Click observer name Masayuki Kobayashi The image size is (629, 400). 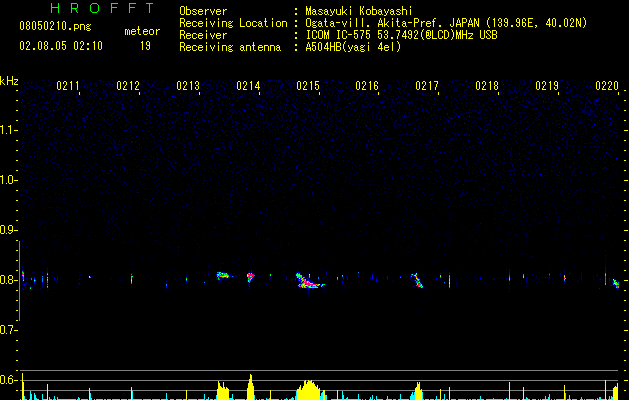(x=359, y=11)
